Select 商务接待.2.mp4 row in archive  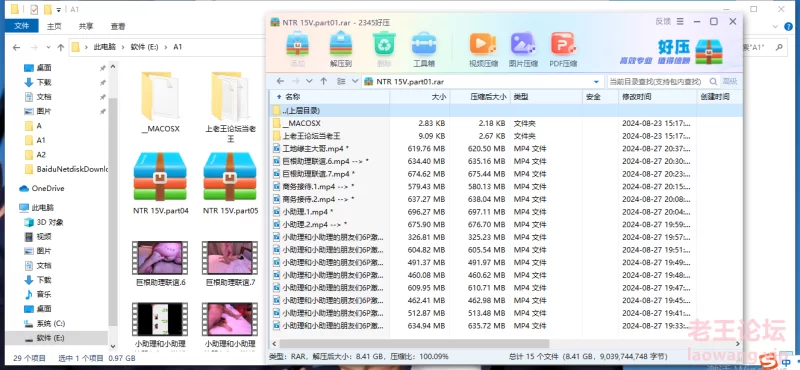pyautogui.click(x=505, y=199)
